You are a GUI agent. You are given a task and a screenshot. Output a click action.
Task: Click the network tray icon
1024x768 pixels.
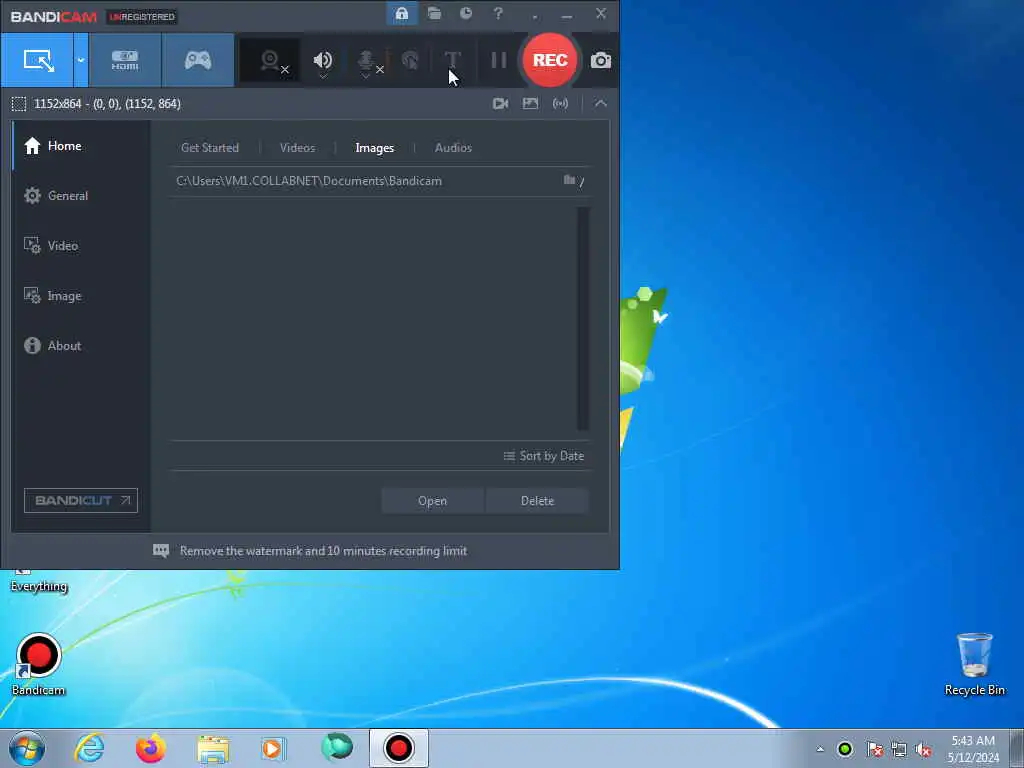coord(899,749)
